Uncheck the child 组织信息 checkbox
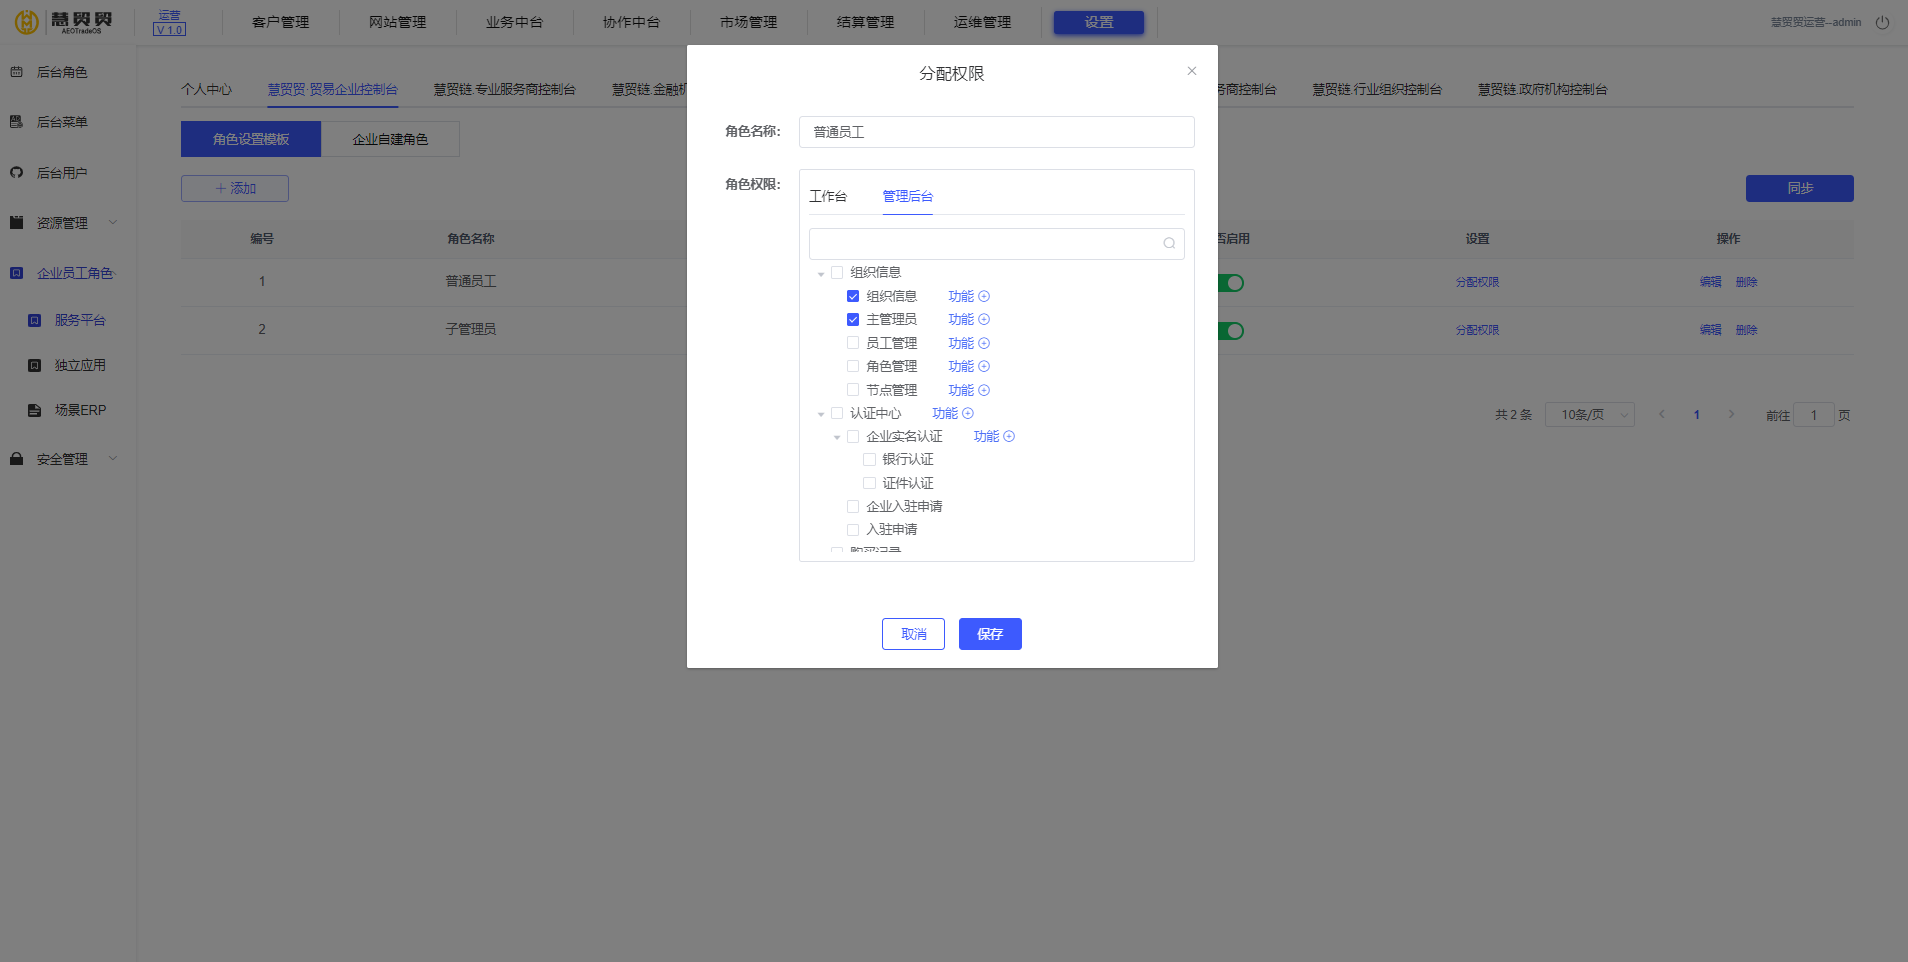The height and width of the screenshot is (962, 1908). click(x=853, y=297)
